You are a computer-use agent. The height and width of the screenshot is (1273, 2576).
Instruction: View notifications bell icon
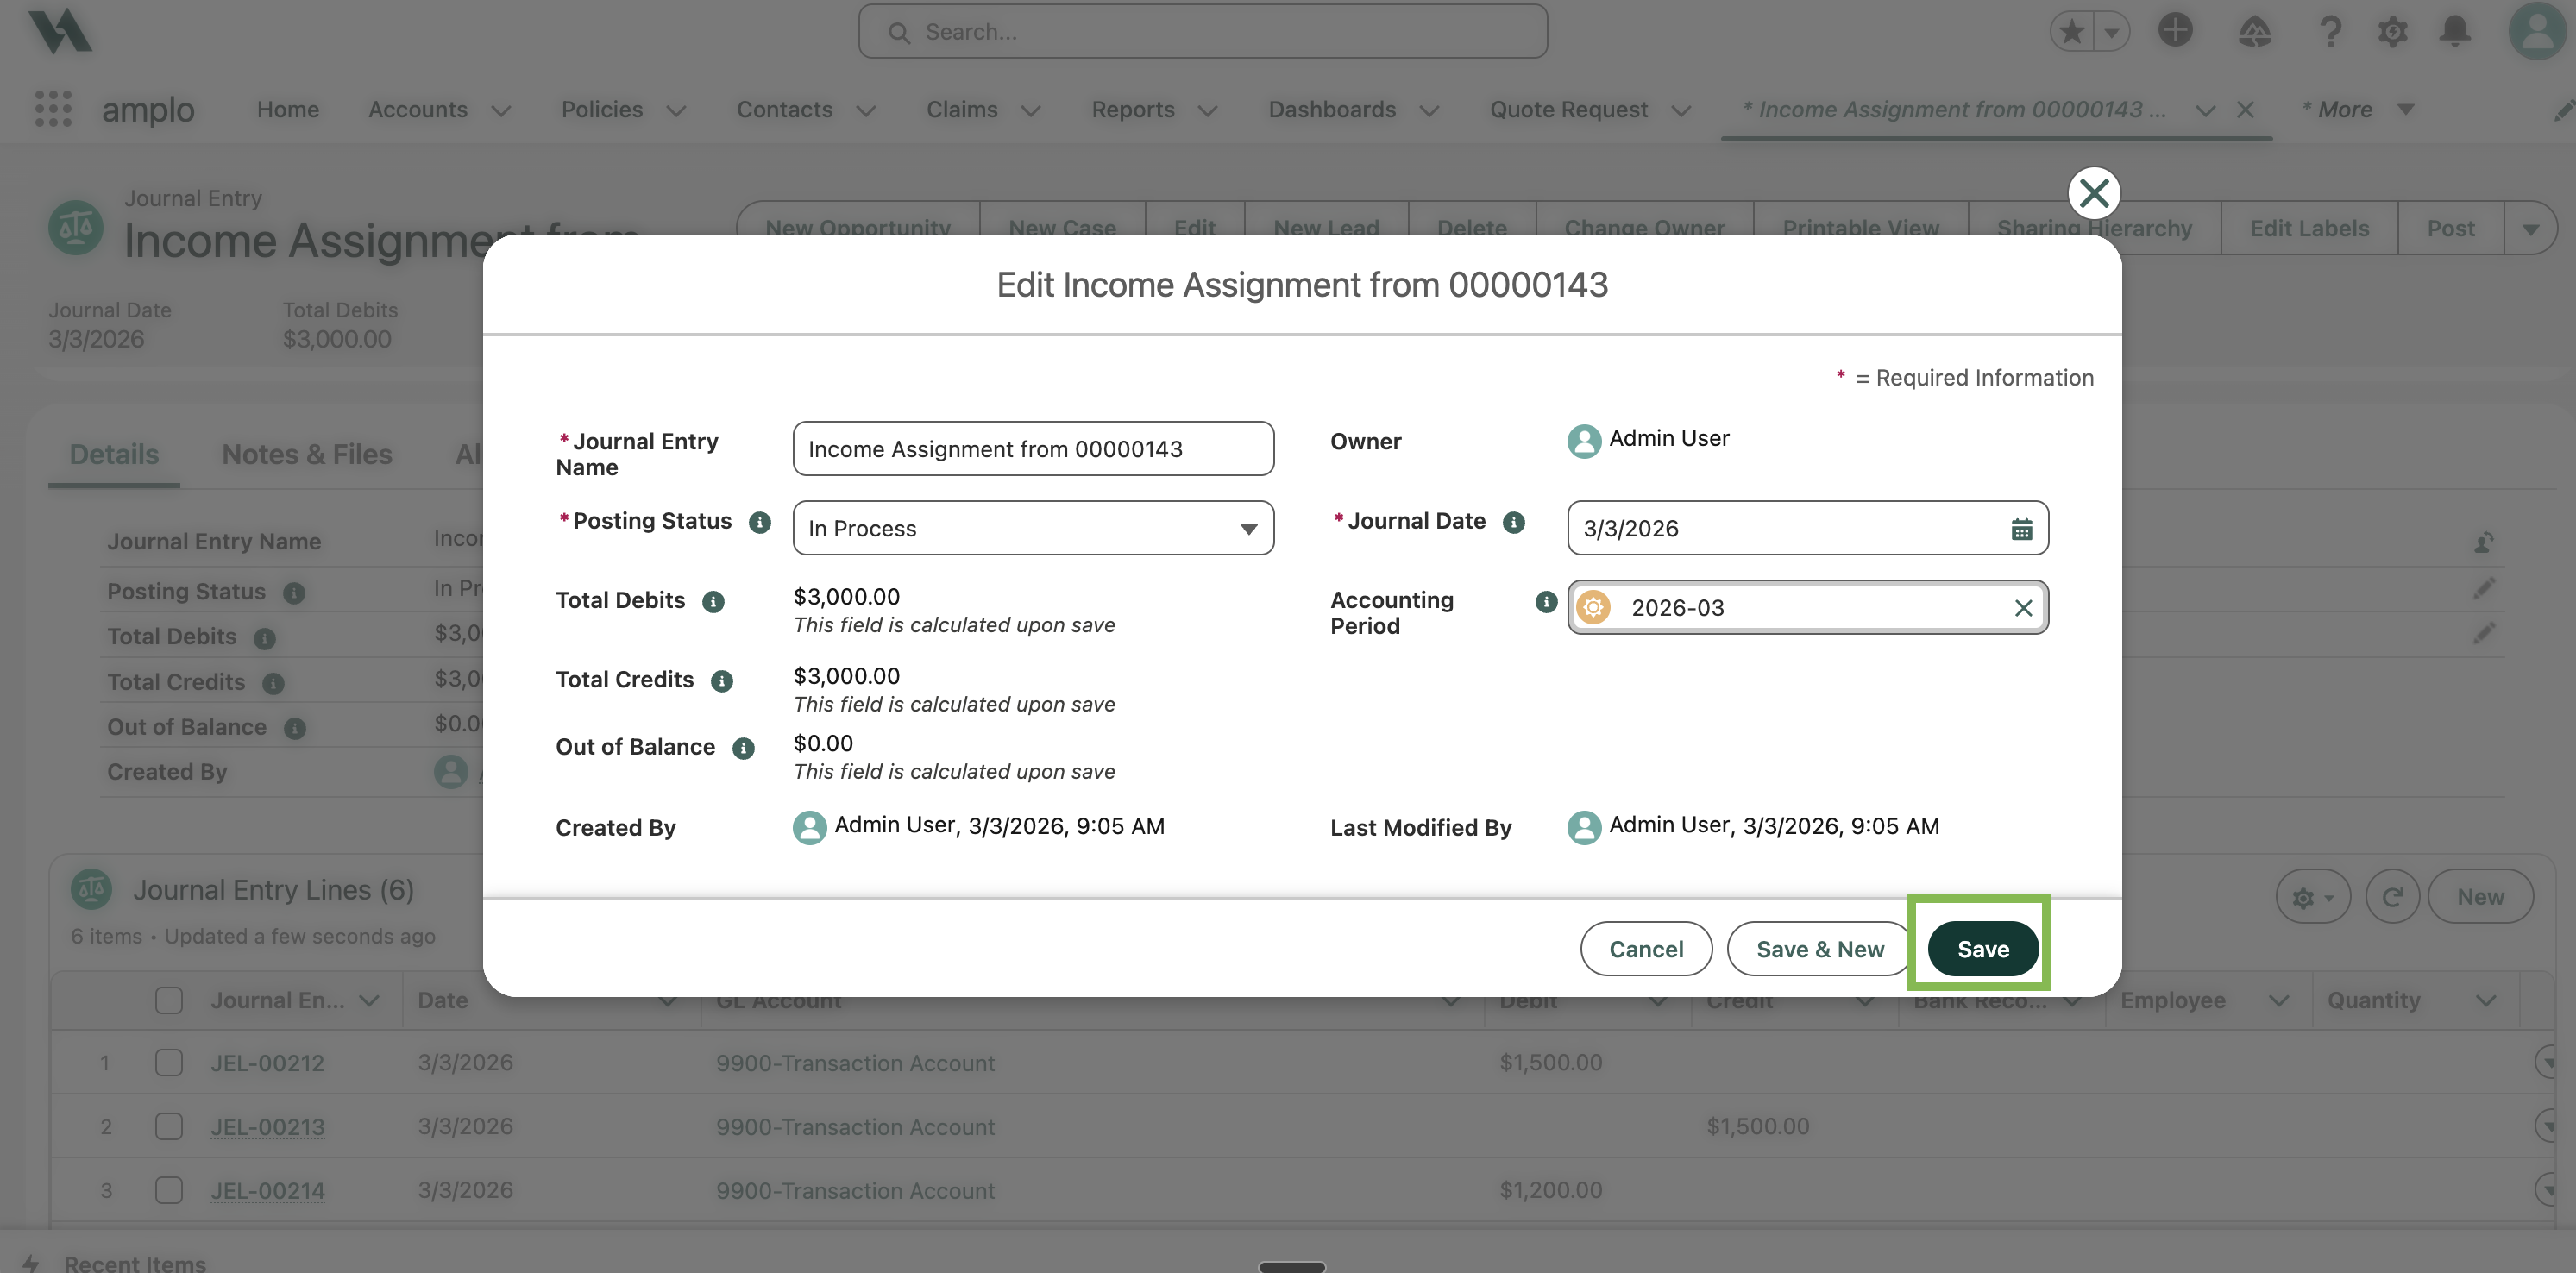click(x=2455, y=32)
